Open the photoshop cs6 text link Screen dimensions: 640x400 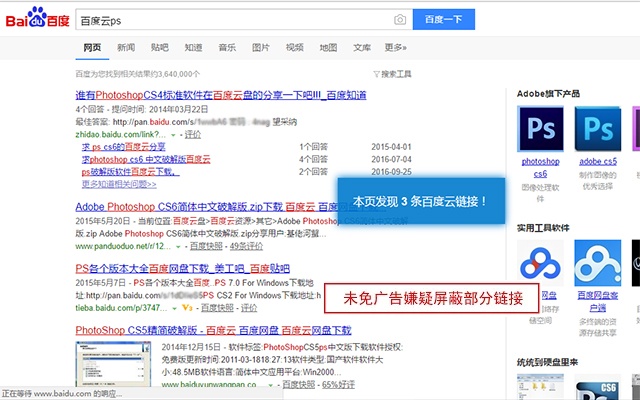click(540, 168)
